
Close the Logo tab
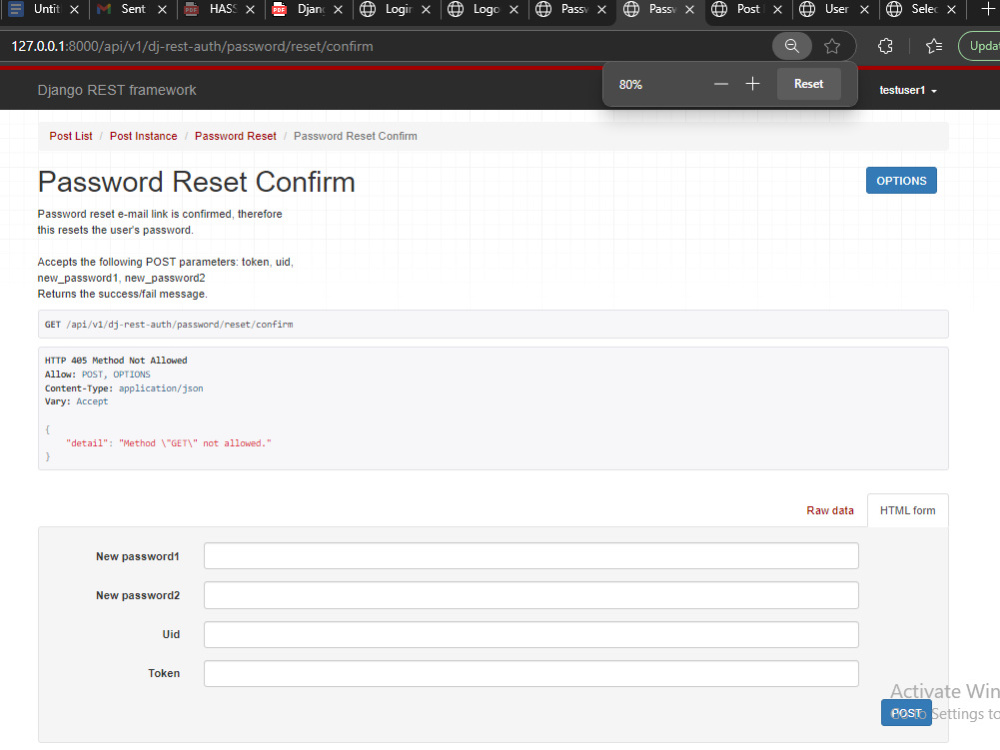tap(513, 10)
